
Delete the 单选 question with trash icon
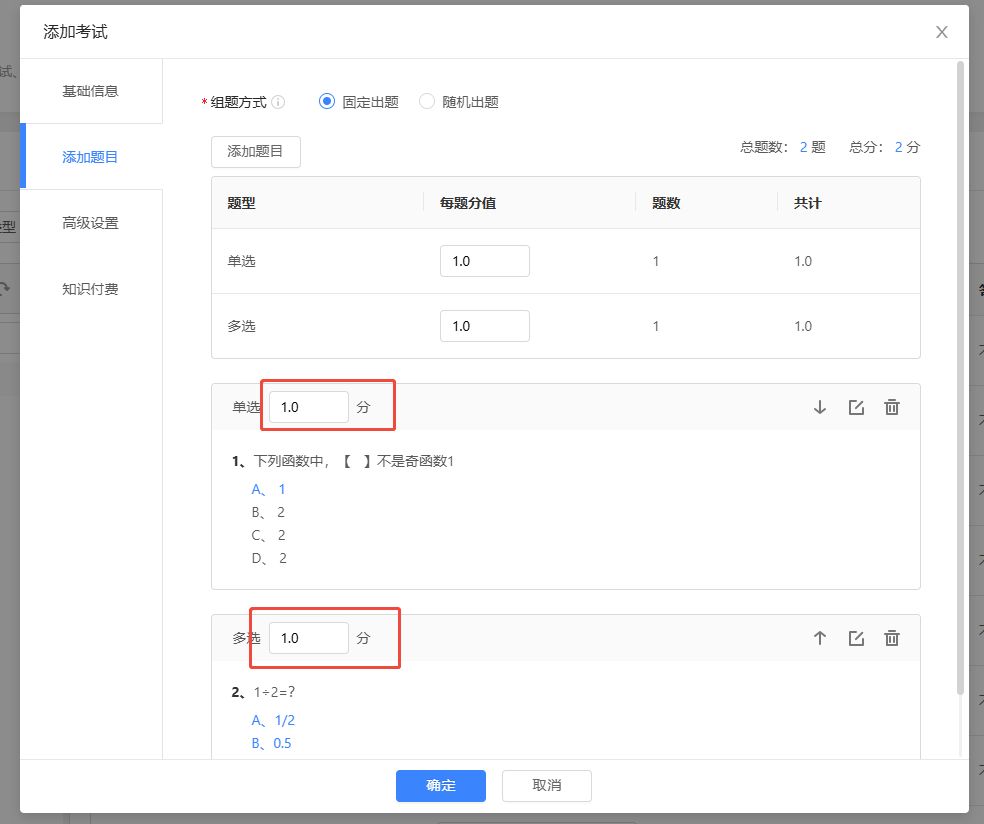892,407
